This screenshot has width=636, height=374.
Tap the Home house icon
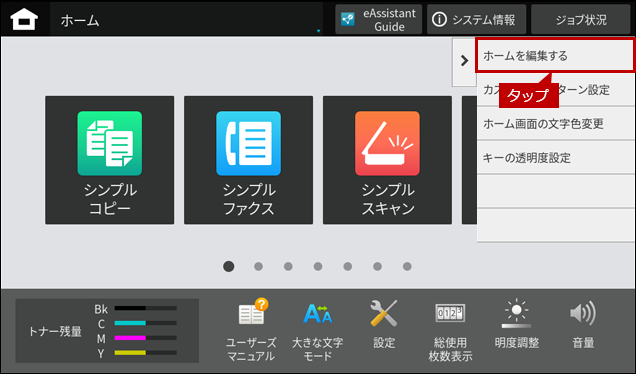24,19
